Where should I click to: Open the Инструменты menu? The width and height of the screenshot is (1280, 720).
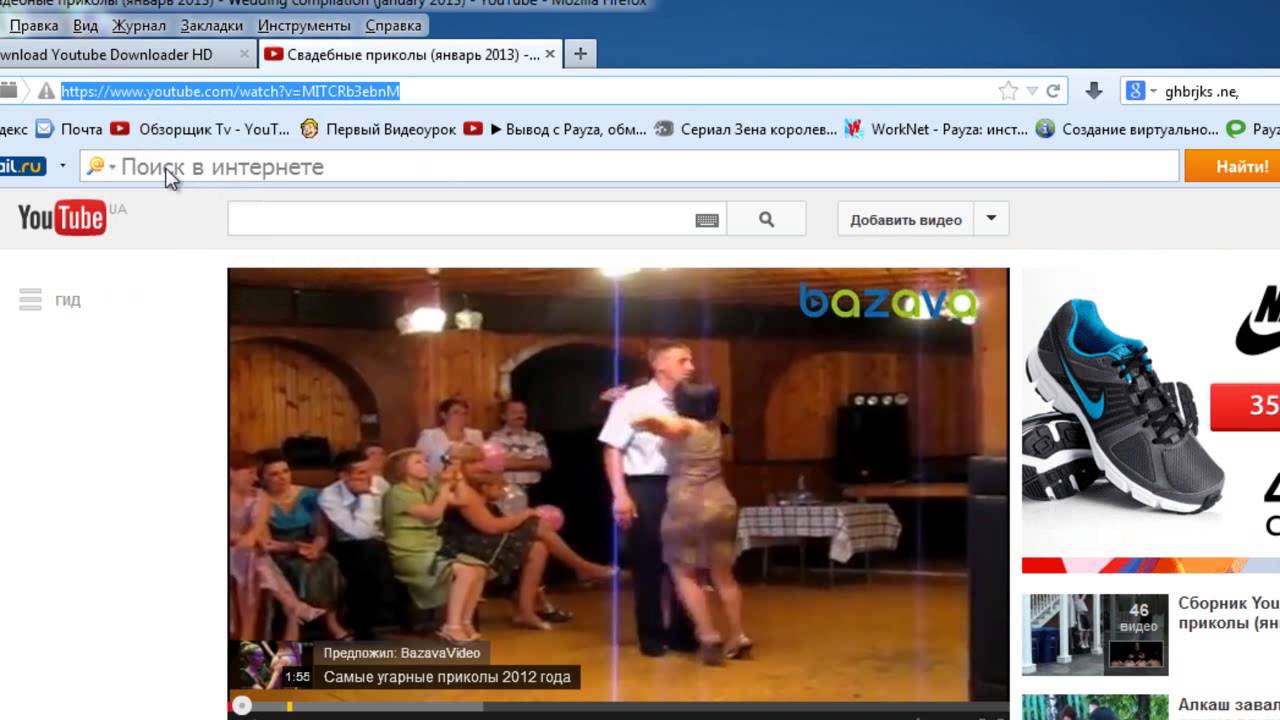304,25
